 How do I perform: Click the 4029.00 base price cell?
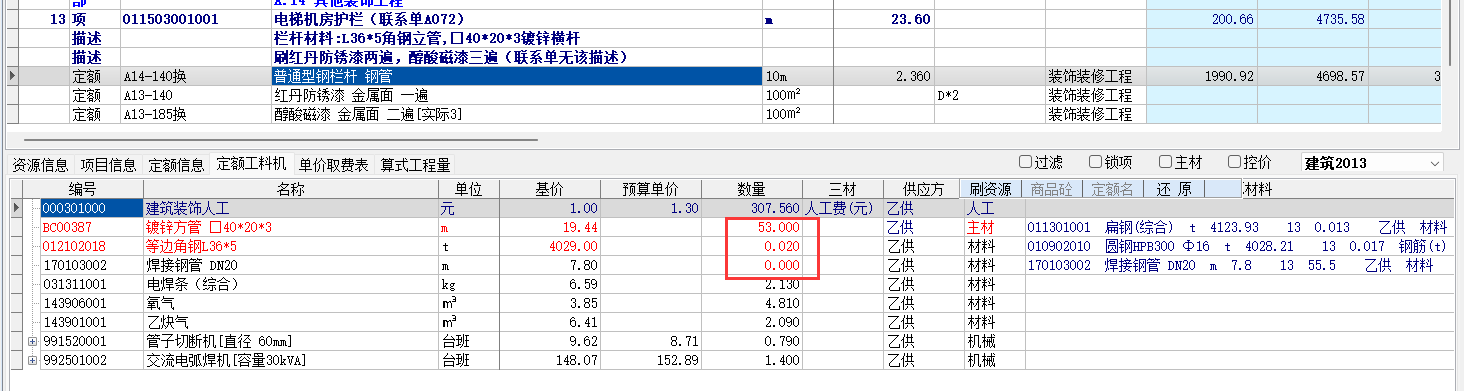549,246
